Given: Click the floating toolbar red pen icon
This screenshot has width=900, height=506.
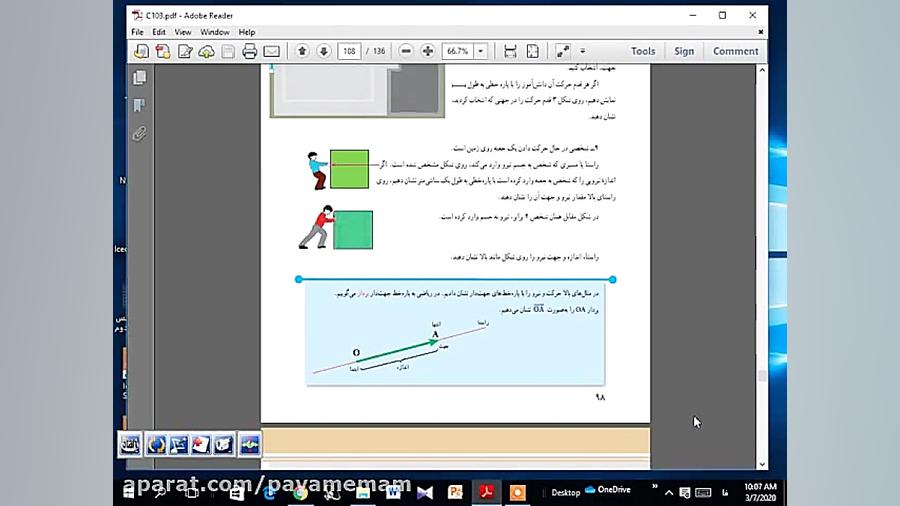Looking at the screenshot, I should [x=200, y=445].
